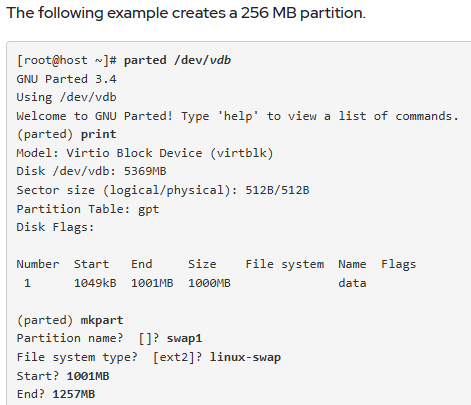The height and width of the screenshot is (405, 471).
Task: Click the 'GNU Parted 3.4' line
Action: (66, 79)
